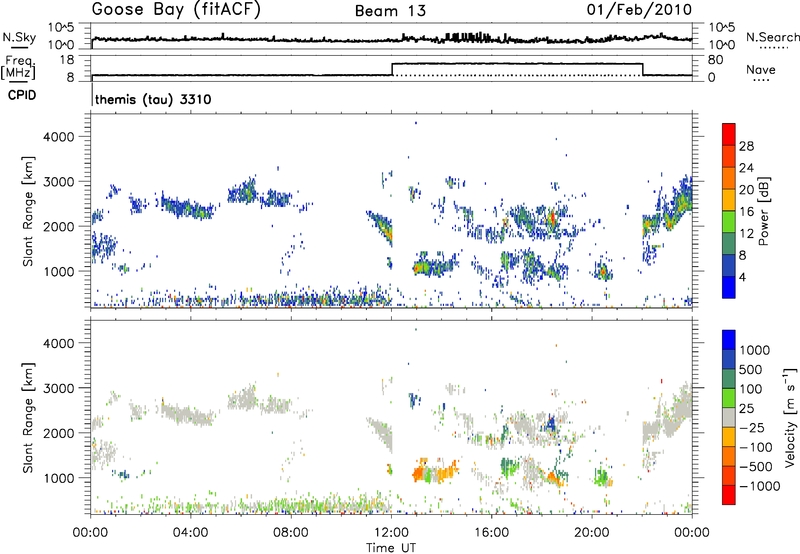Select the Beam 13 heading
The width and height of the screenshot is (800, 554).
pos(390,11)
